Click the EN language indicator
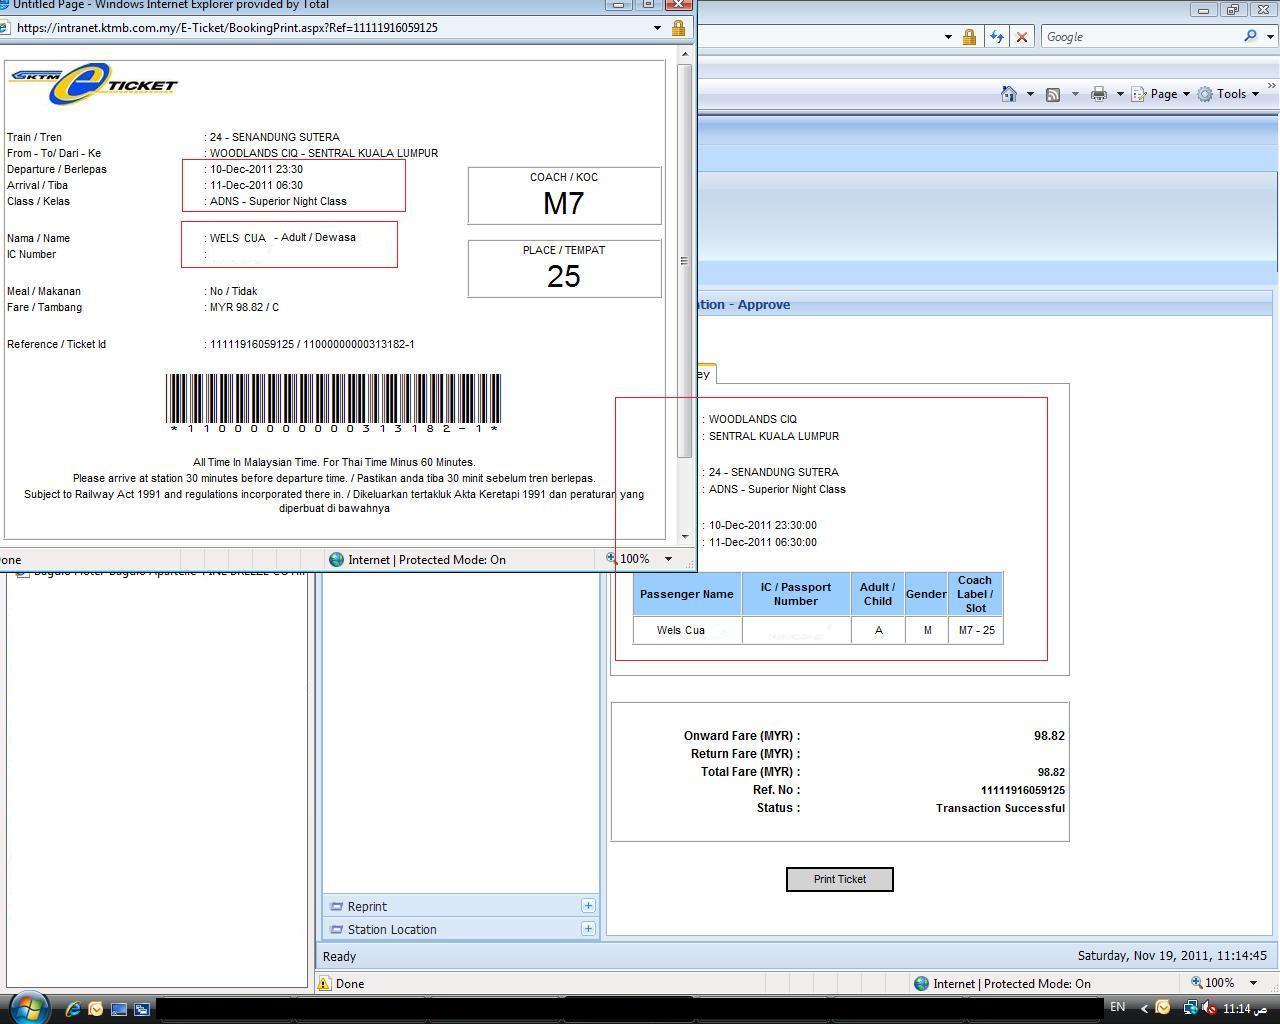1280x1024 pixels. click(x=1118, y=1007)
